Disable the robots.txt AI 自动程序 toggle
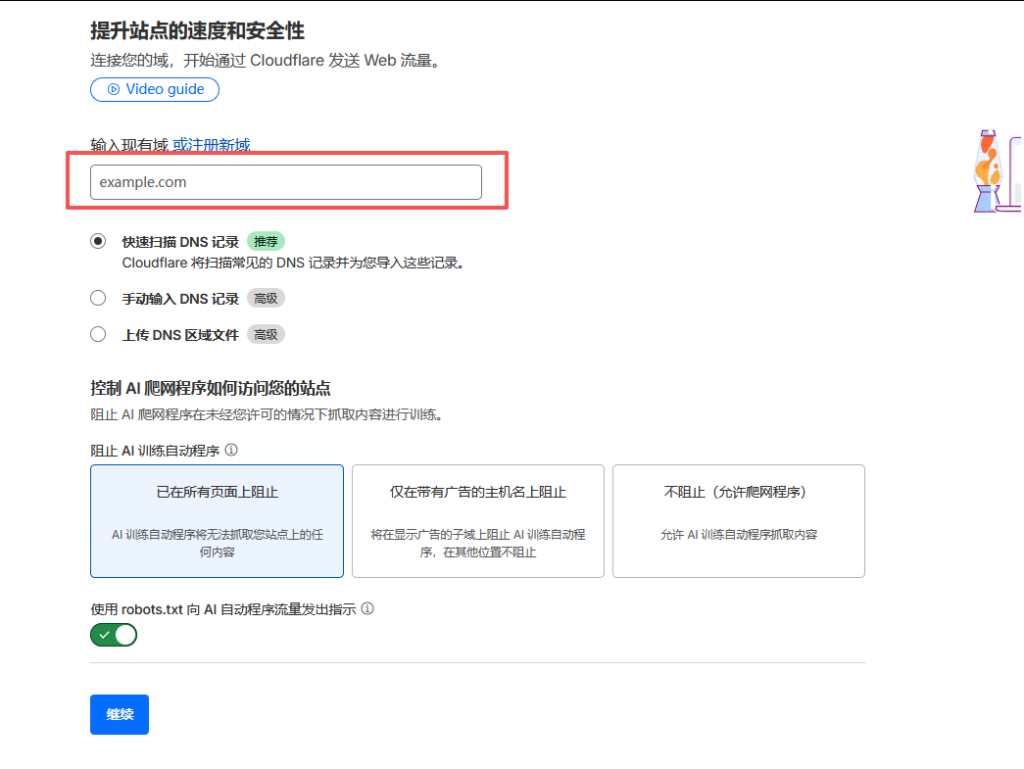 pyautogui.click(x=113, y=634)
